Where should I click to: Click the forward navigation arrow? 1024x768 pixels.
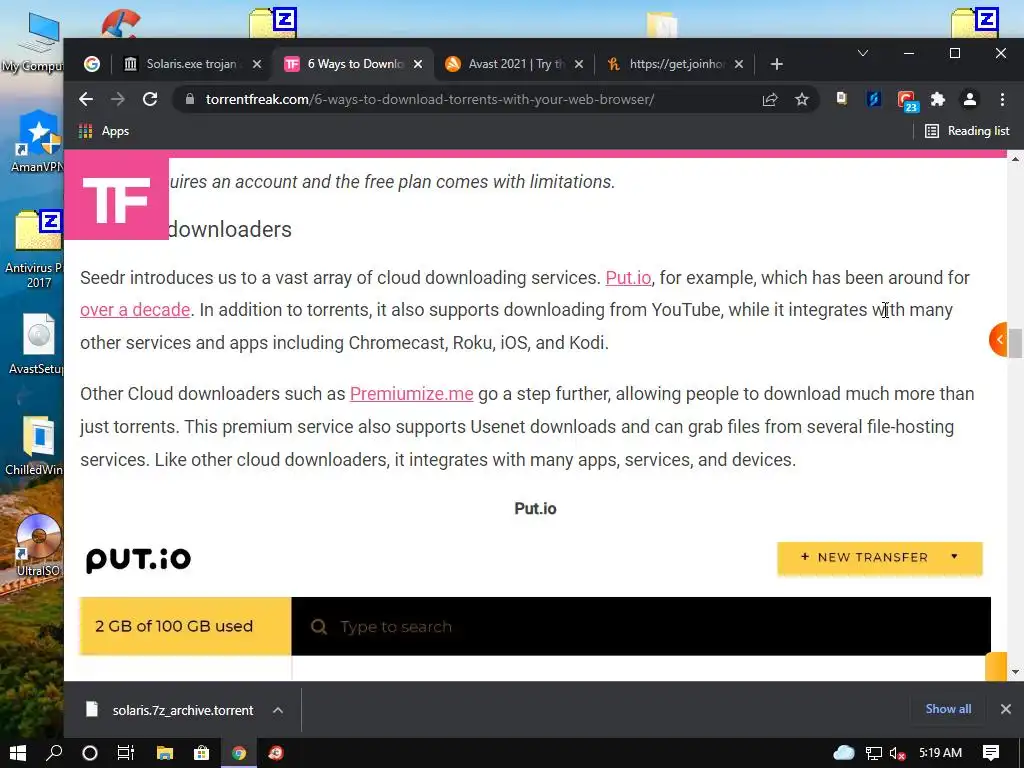(x=118, y=99)
